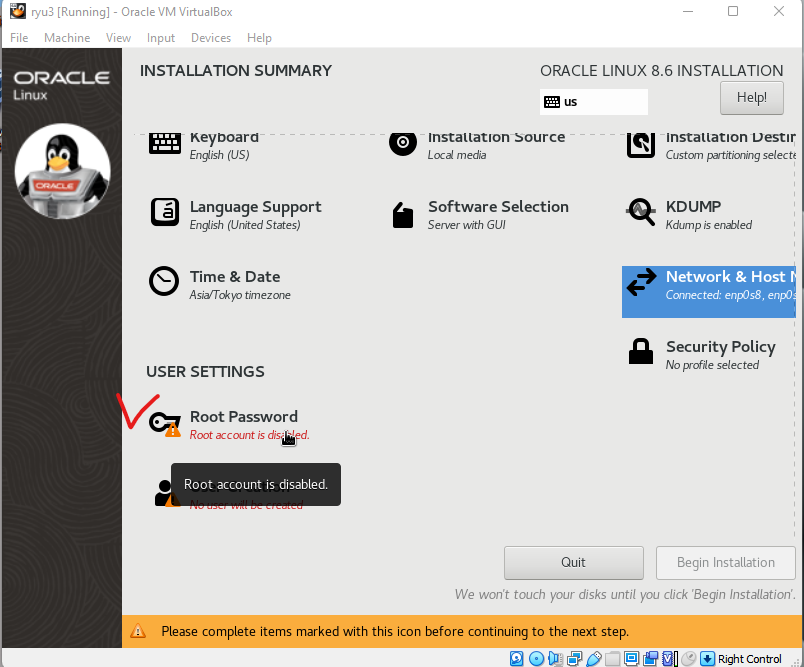
Task: Click the Time & Date clock icon
Action: (x=164, y=281)
